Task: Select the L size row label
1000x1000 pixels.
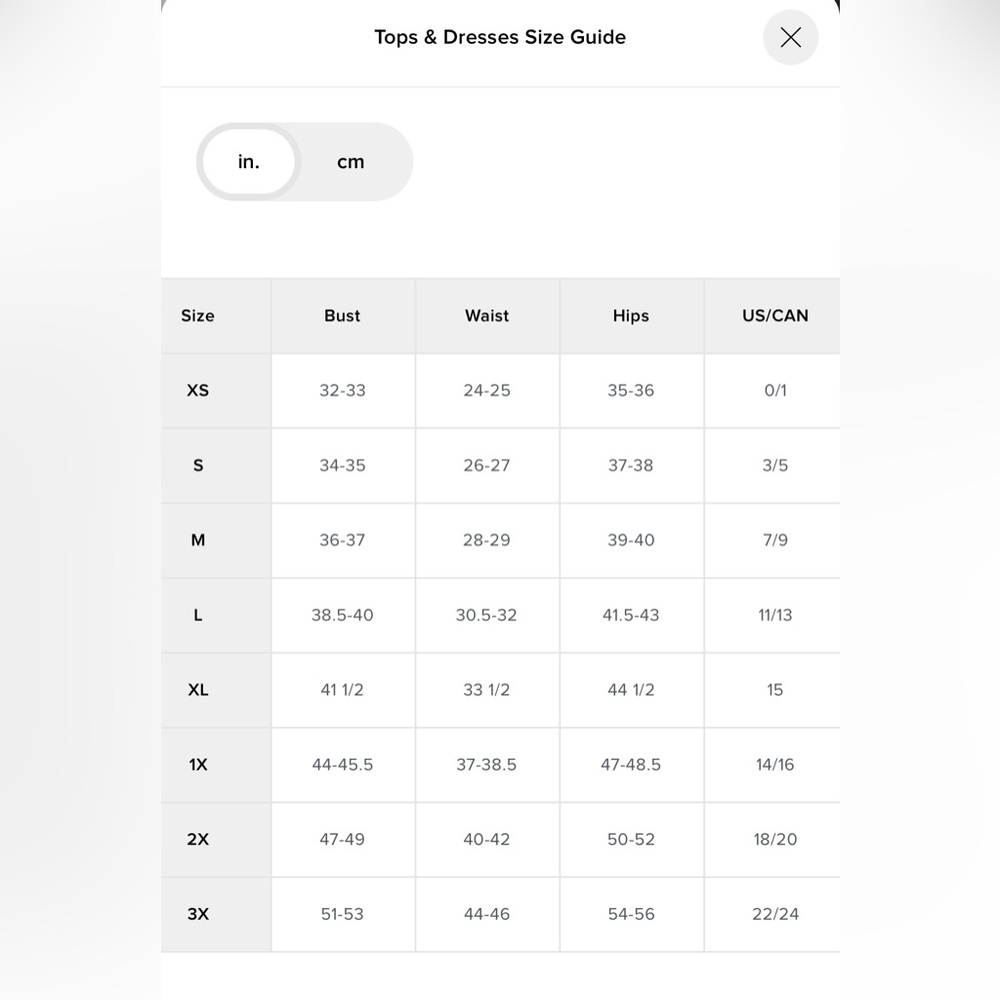Action: pos(198,615)
